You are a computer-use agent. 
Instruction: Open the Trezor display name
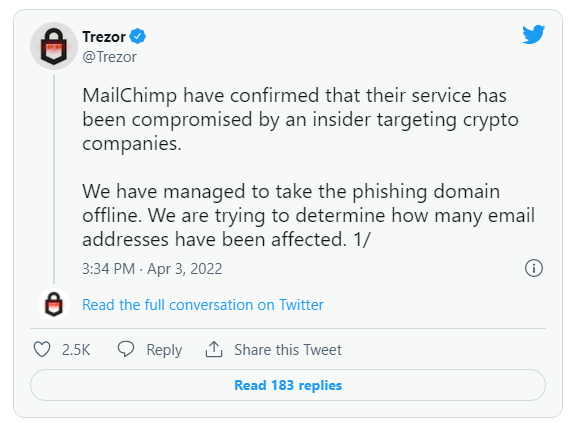[x=104, y=37]
